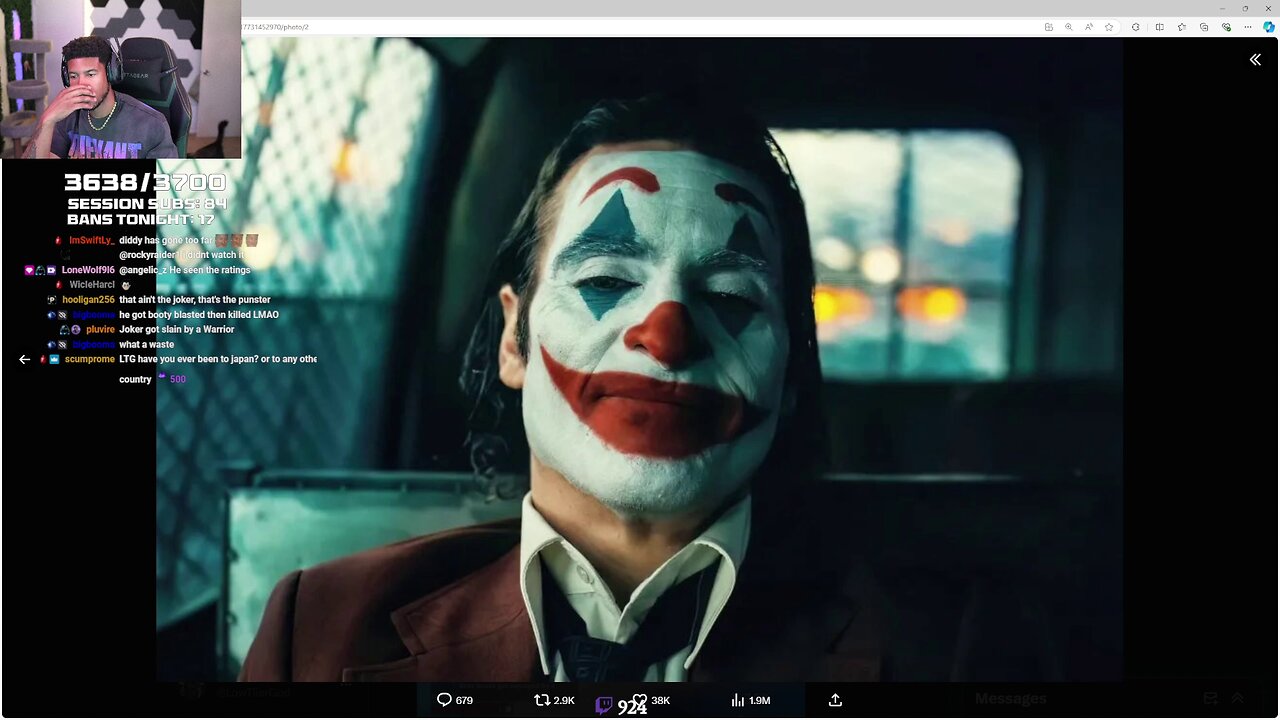This screenshot has width=1280, height=720.
Task: Share the post via upload arrow icon
Action: 835,700
